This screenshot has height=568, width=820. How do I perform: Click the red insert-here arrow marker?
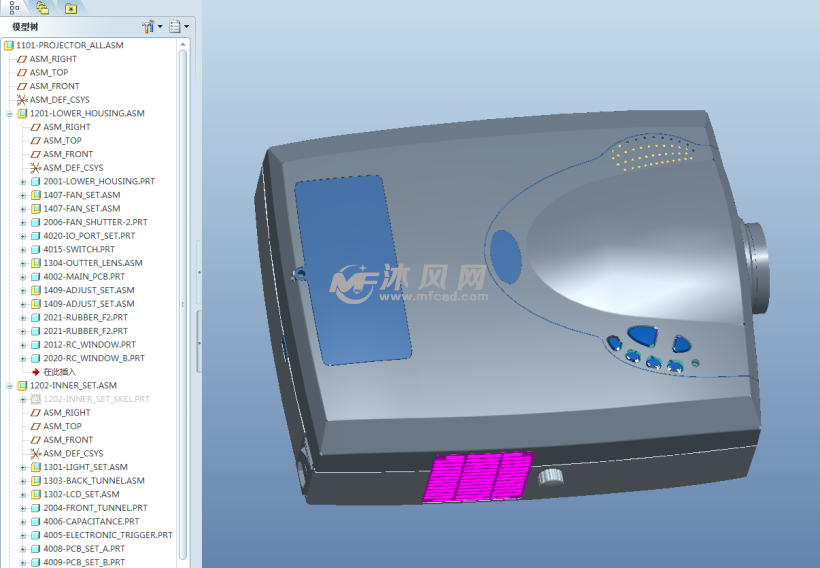click(x=35, y=372)
